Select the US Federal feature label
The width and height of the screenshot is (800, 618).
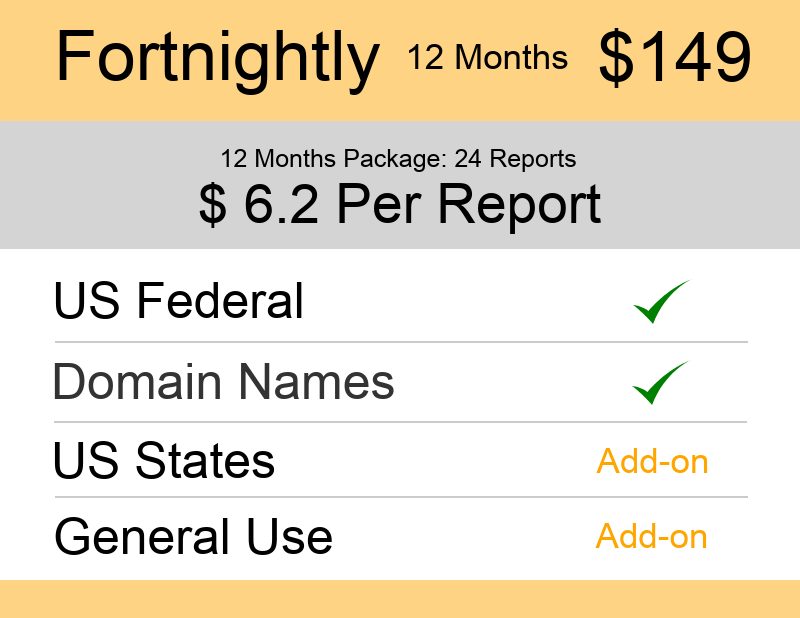coord(178,301)
